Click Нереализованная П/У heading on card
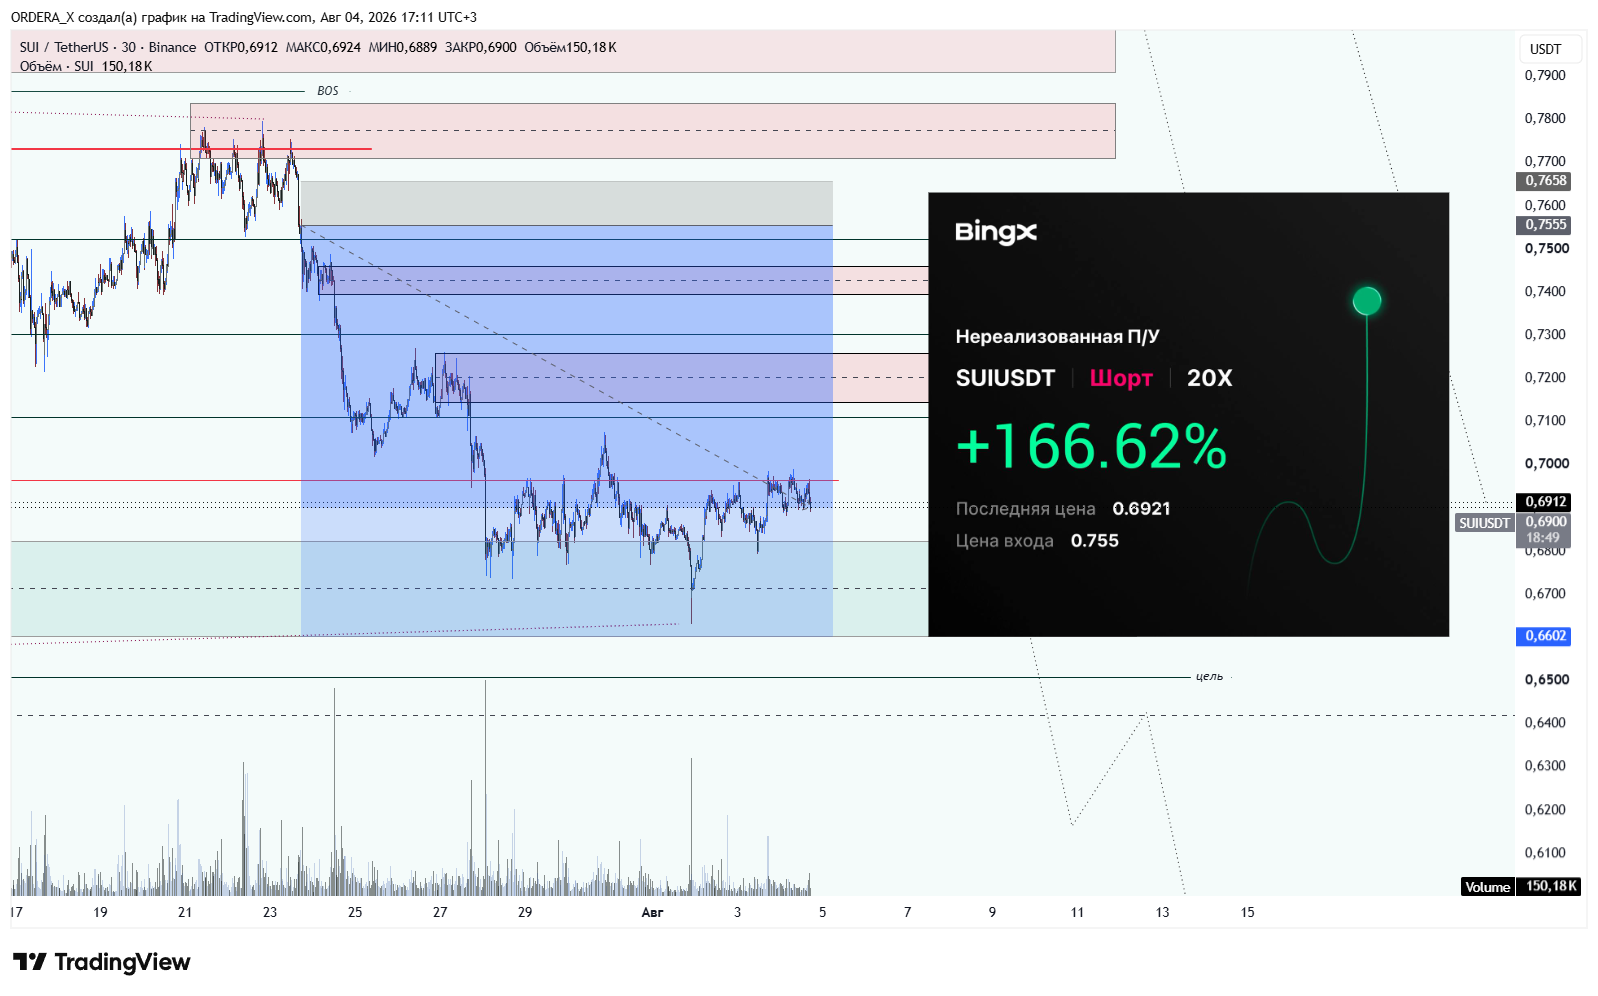This screenshot has width=1598, height=996. tap(1057, 337)
